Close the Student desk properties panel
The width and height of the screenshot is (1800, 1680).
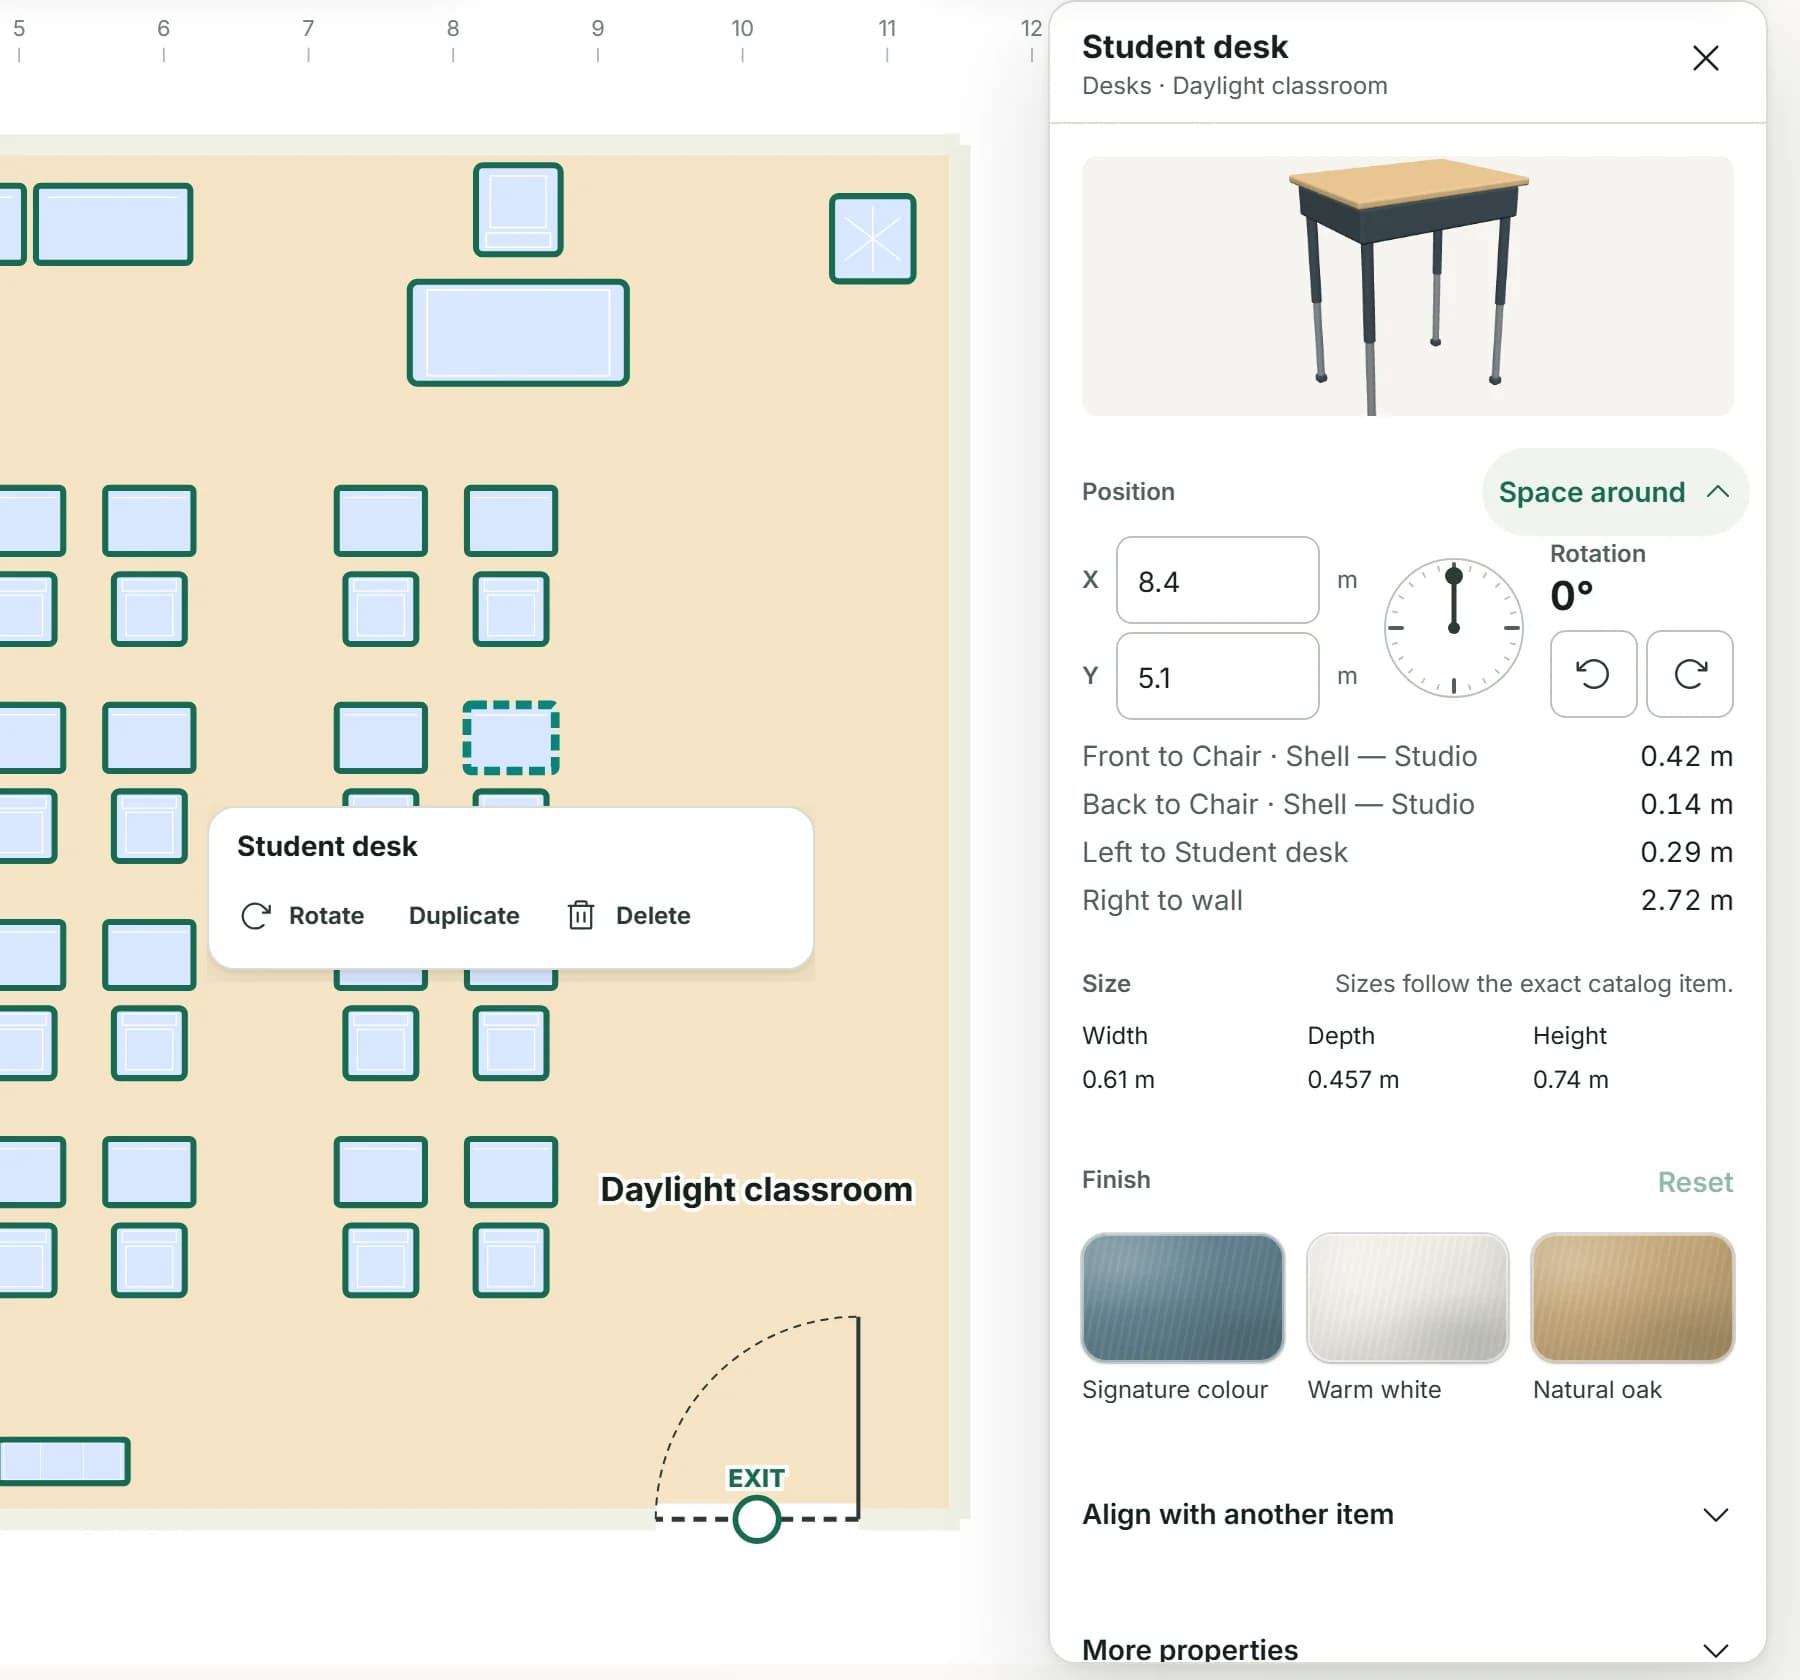1705,58
